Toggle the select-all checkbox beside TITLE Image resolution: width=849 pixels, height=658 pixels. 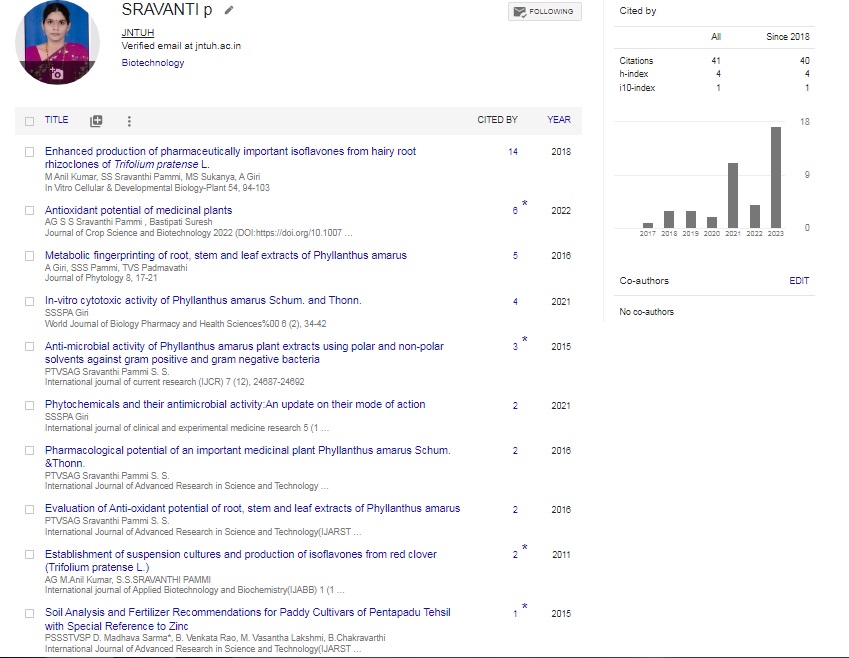(x=29, y=121)
